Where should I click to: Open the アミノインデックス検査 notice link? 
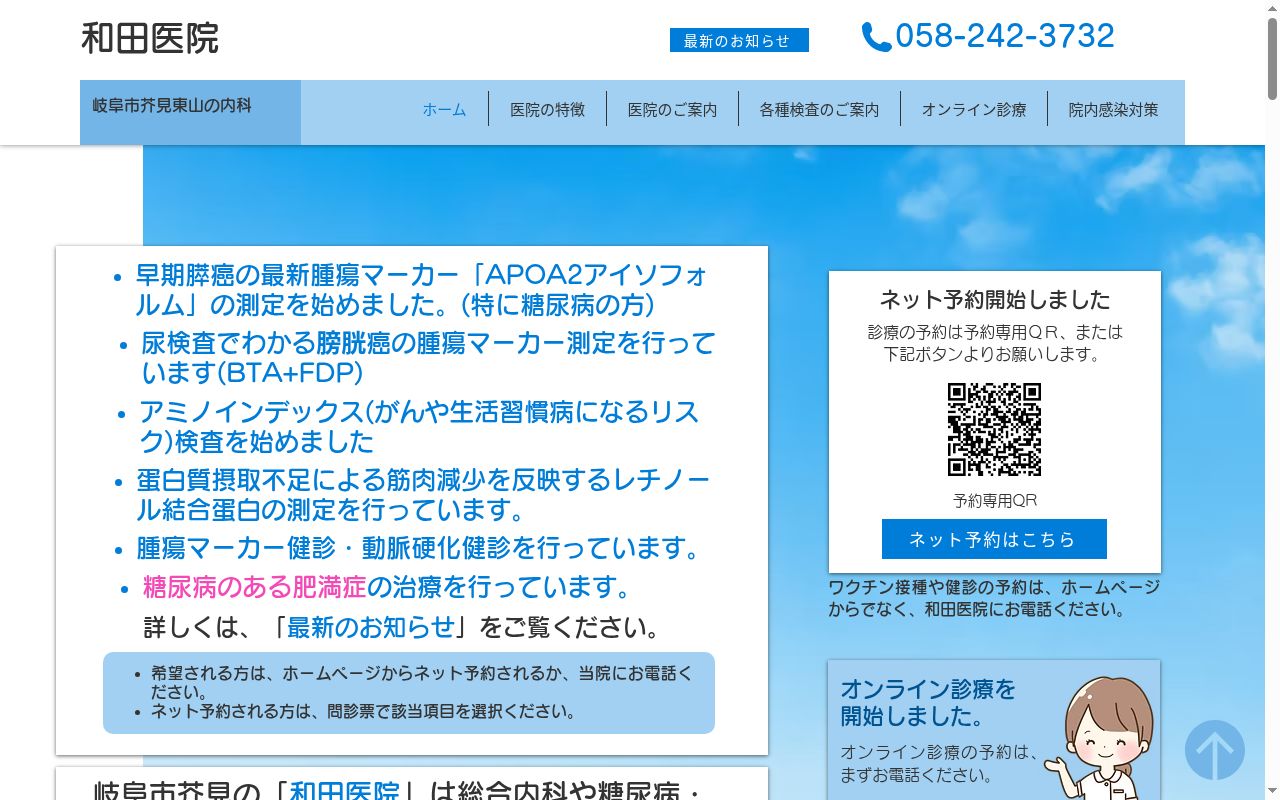[419, 427]
